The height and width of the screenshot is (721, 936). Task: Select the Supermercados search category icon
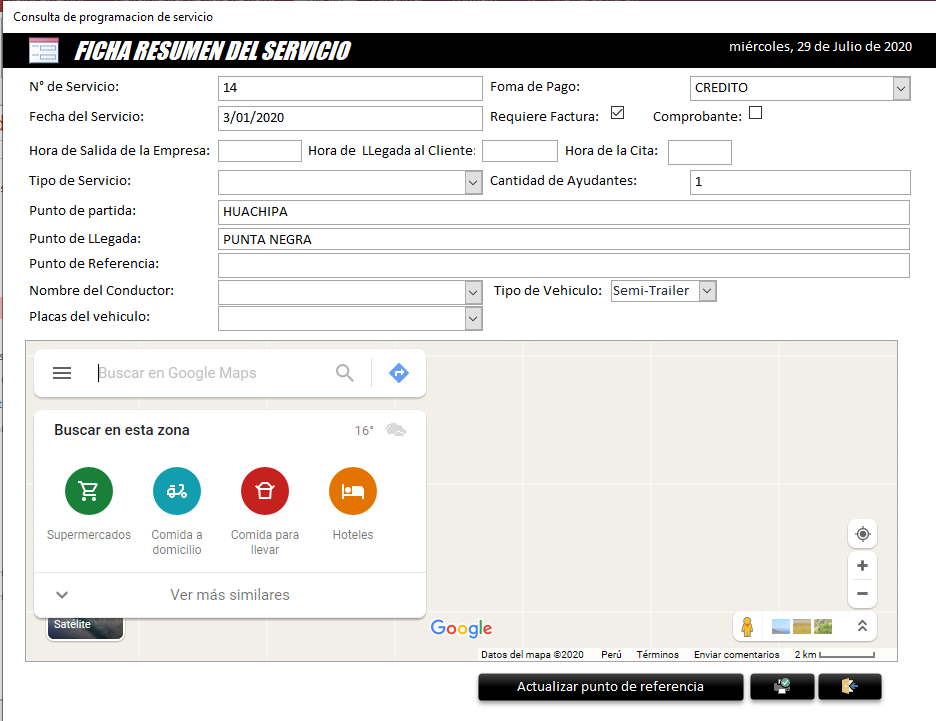coord(88,491)
